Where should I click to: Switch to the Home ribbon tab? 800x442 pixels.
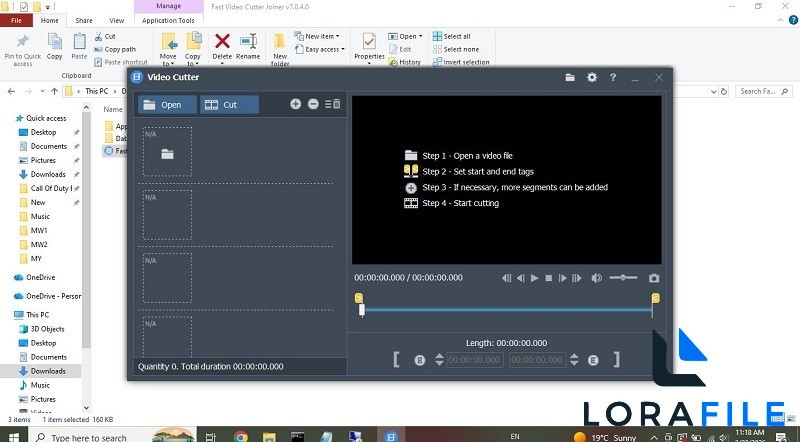pyautogui.click(x=49, y=20)
